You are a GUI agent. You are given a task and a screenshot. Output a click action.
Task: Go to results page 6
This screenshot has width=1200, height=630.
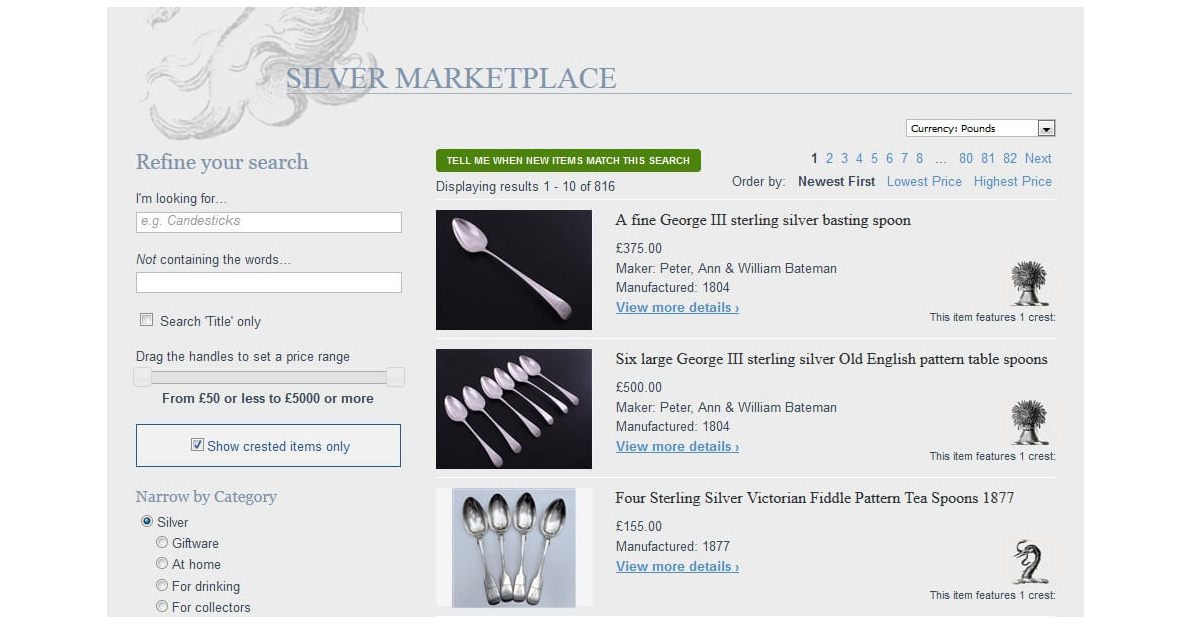(x=889, y=158)
